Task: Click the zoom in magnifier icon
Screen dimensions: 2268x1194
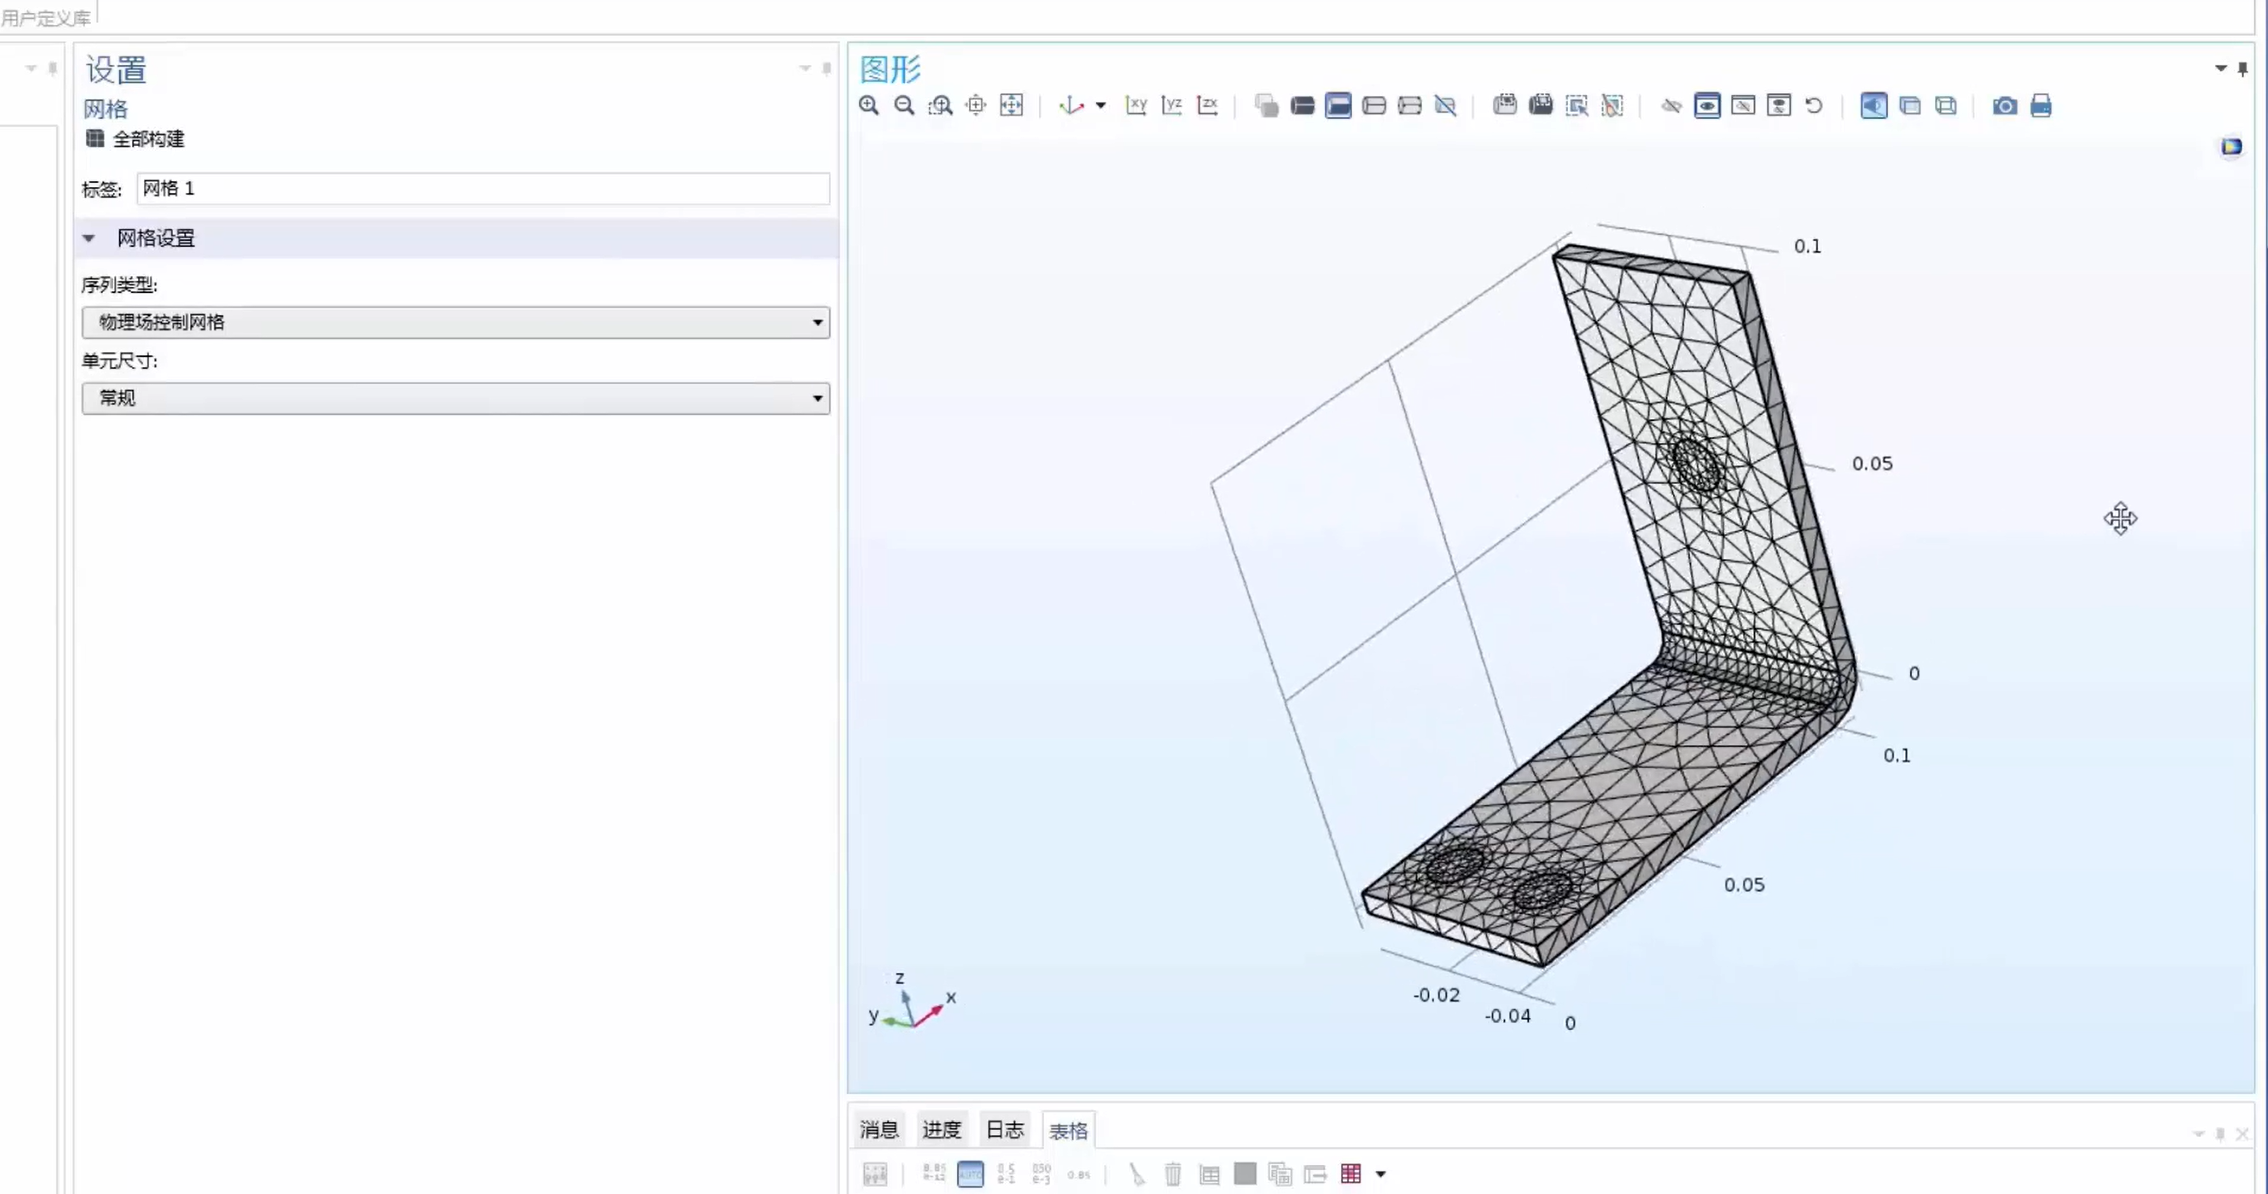Action: [x=868, y=106]
